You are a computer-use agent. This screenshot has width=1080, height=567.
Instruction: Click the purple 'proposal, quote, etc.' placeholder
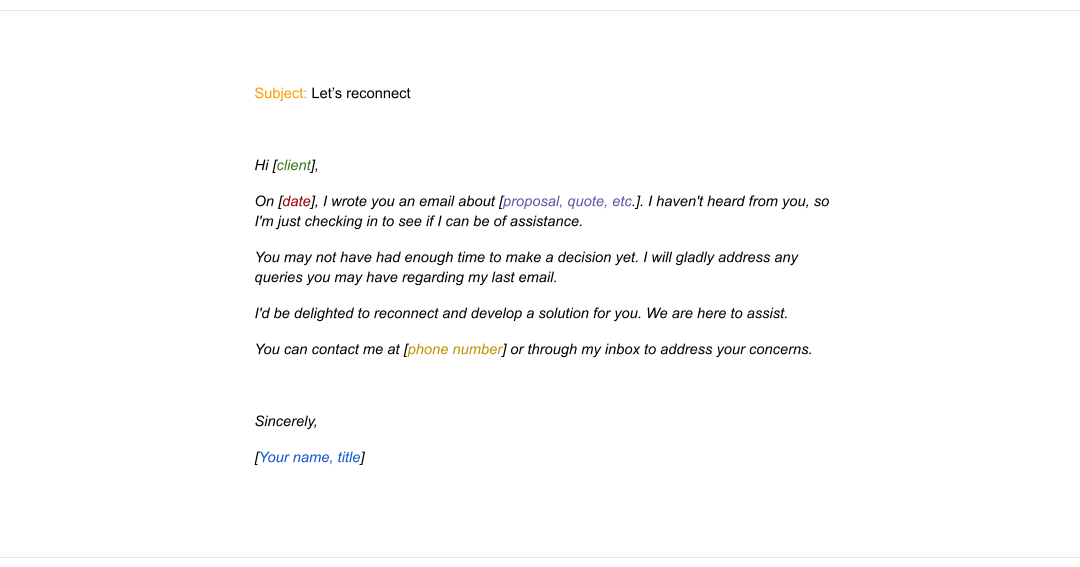point(568,202)
